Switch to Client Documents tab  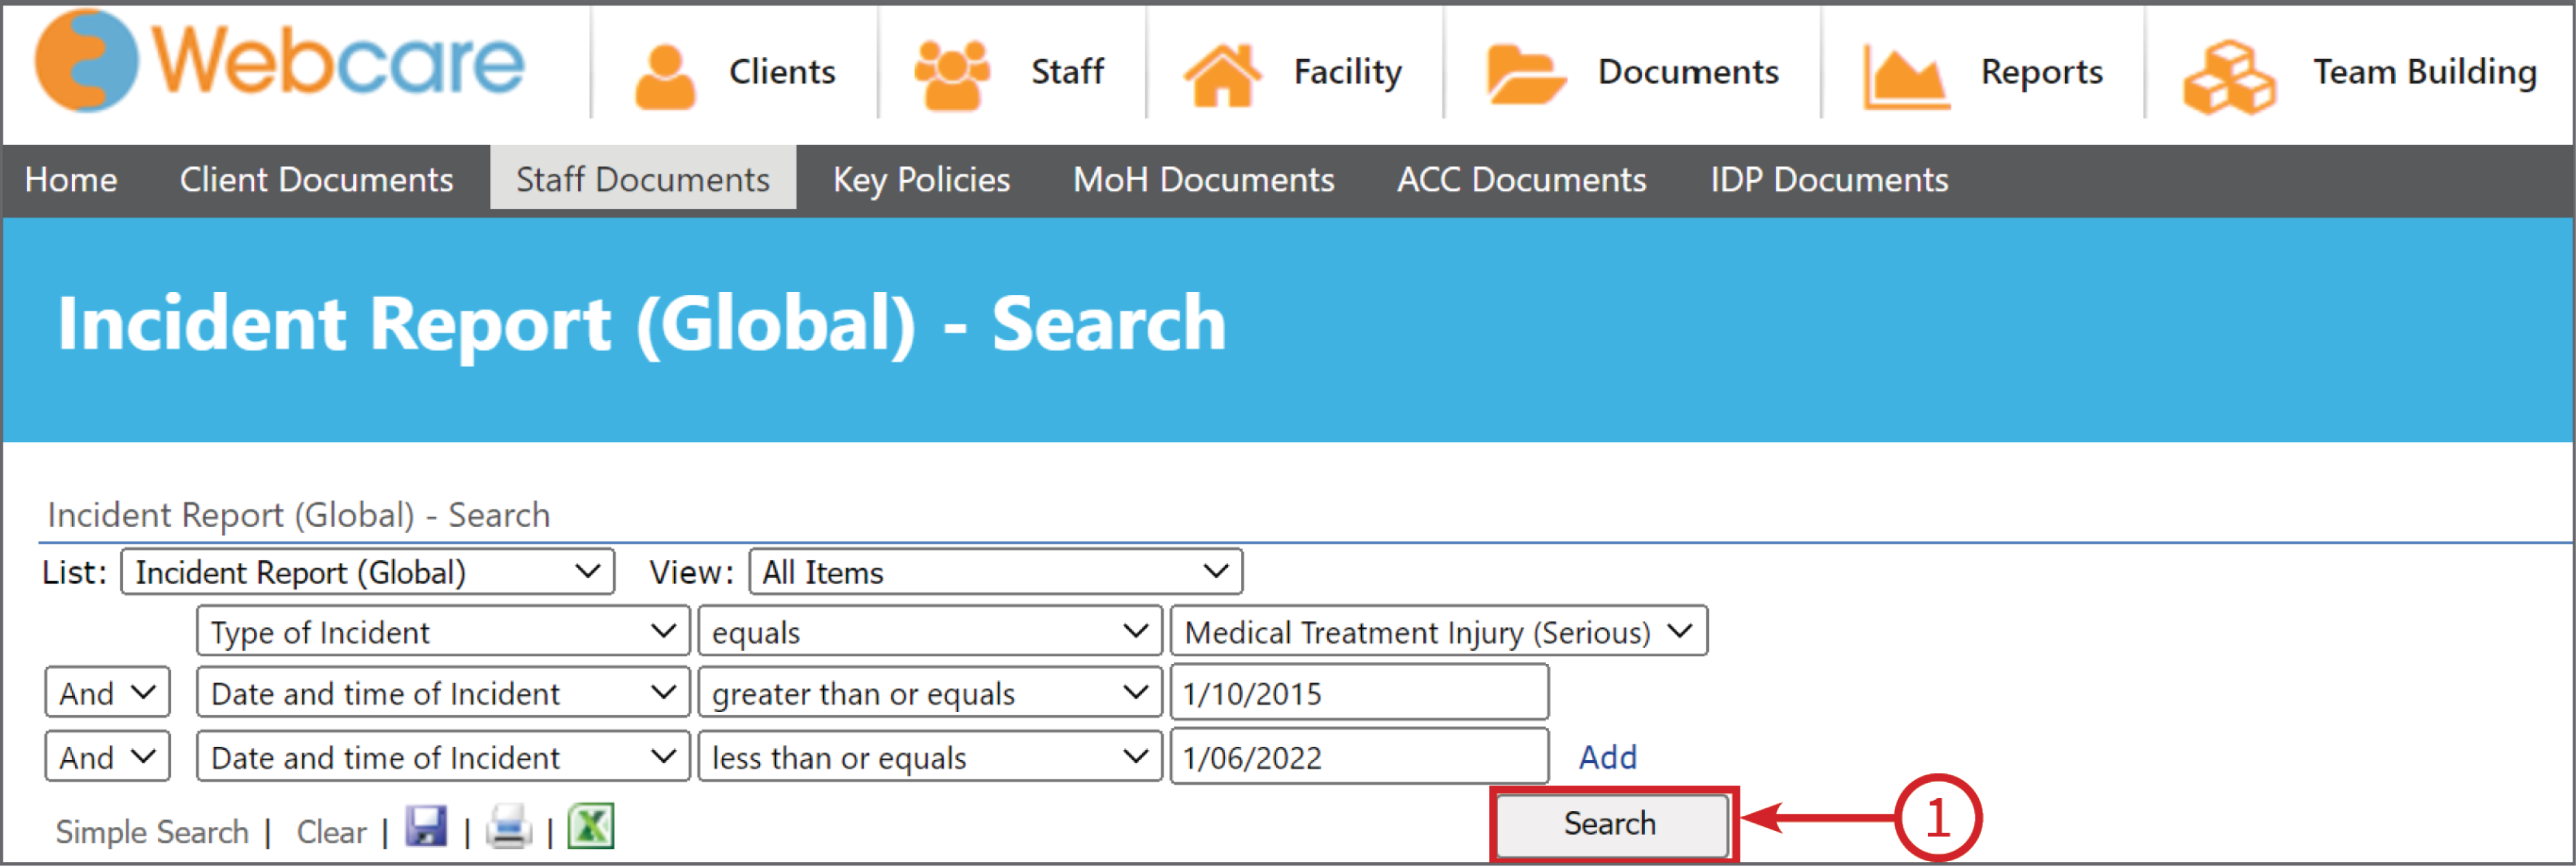316,180
